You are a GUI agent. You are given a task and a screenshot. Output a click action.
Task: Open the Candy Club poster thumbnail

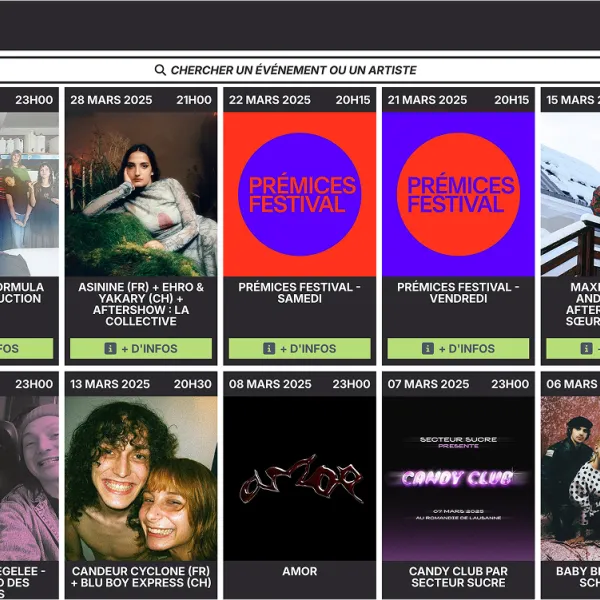coord(458,478)
